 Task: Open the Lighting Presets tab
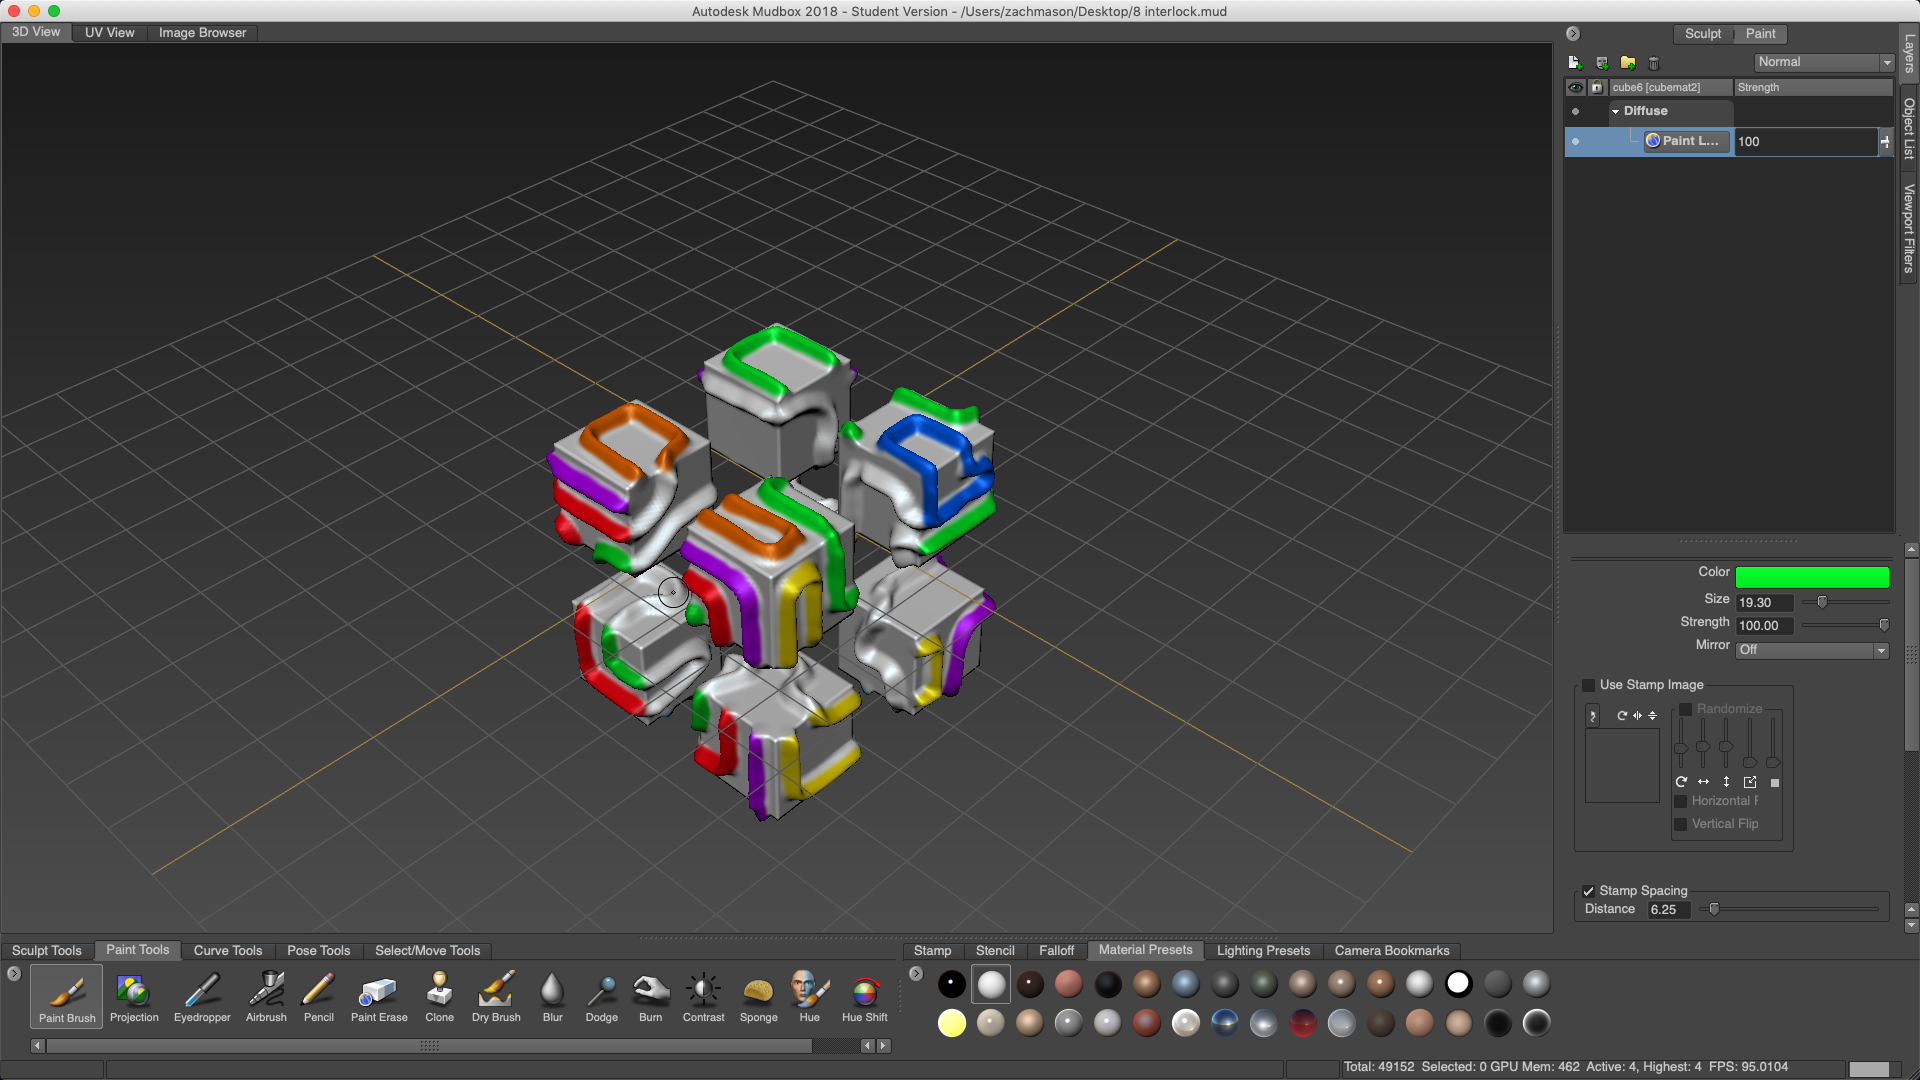[1263, 951]
